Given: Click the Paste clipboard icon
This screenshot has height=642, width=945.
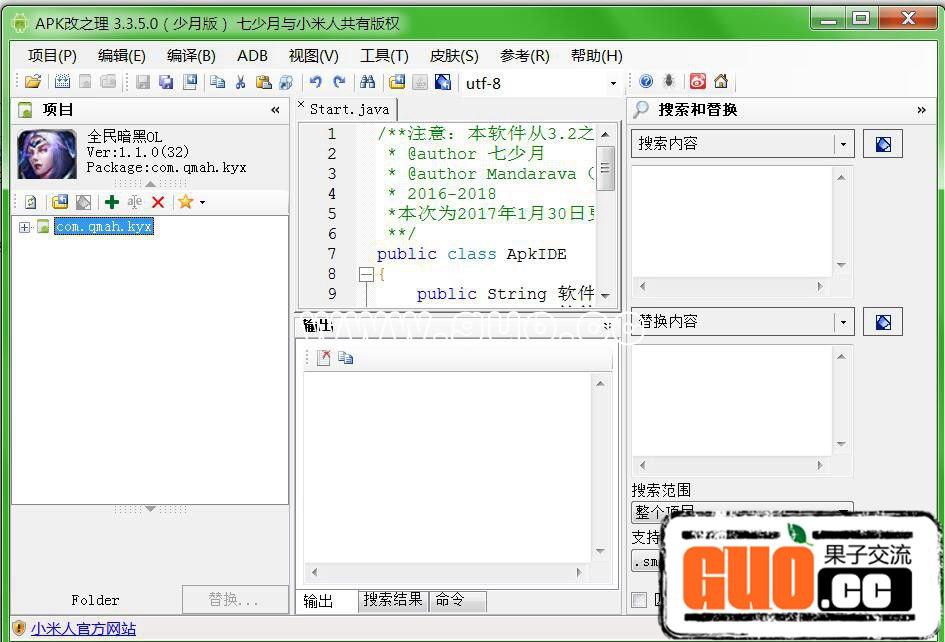Looking at the screenshot, I should pyautogui.click(x=263, y=81).
